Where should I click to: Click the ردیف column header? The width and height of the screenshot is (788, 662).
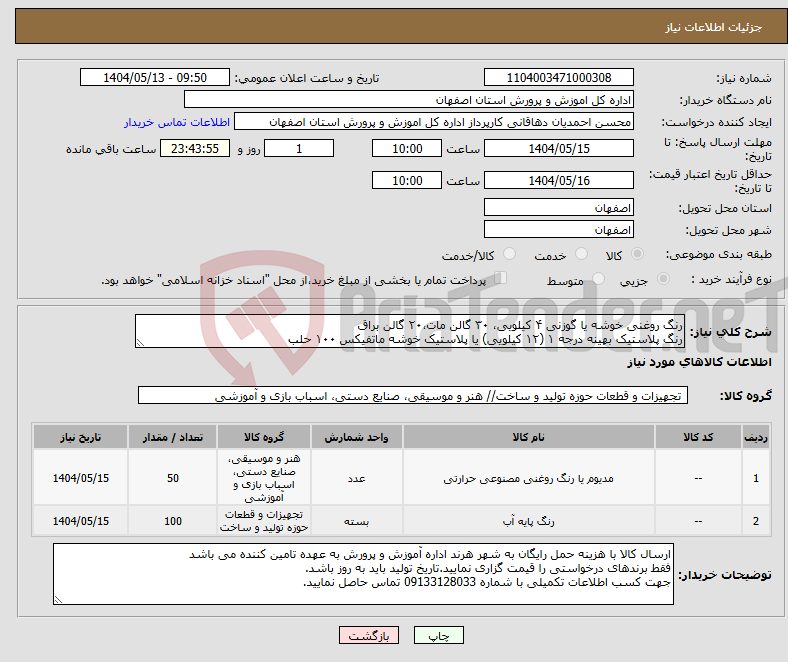[756, 437]
